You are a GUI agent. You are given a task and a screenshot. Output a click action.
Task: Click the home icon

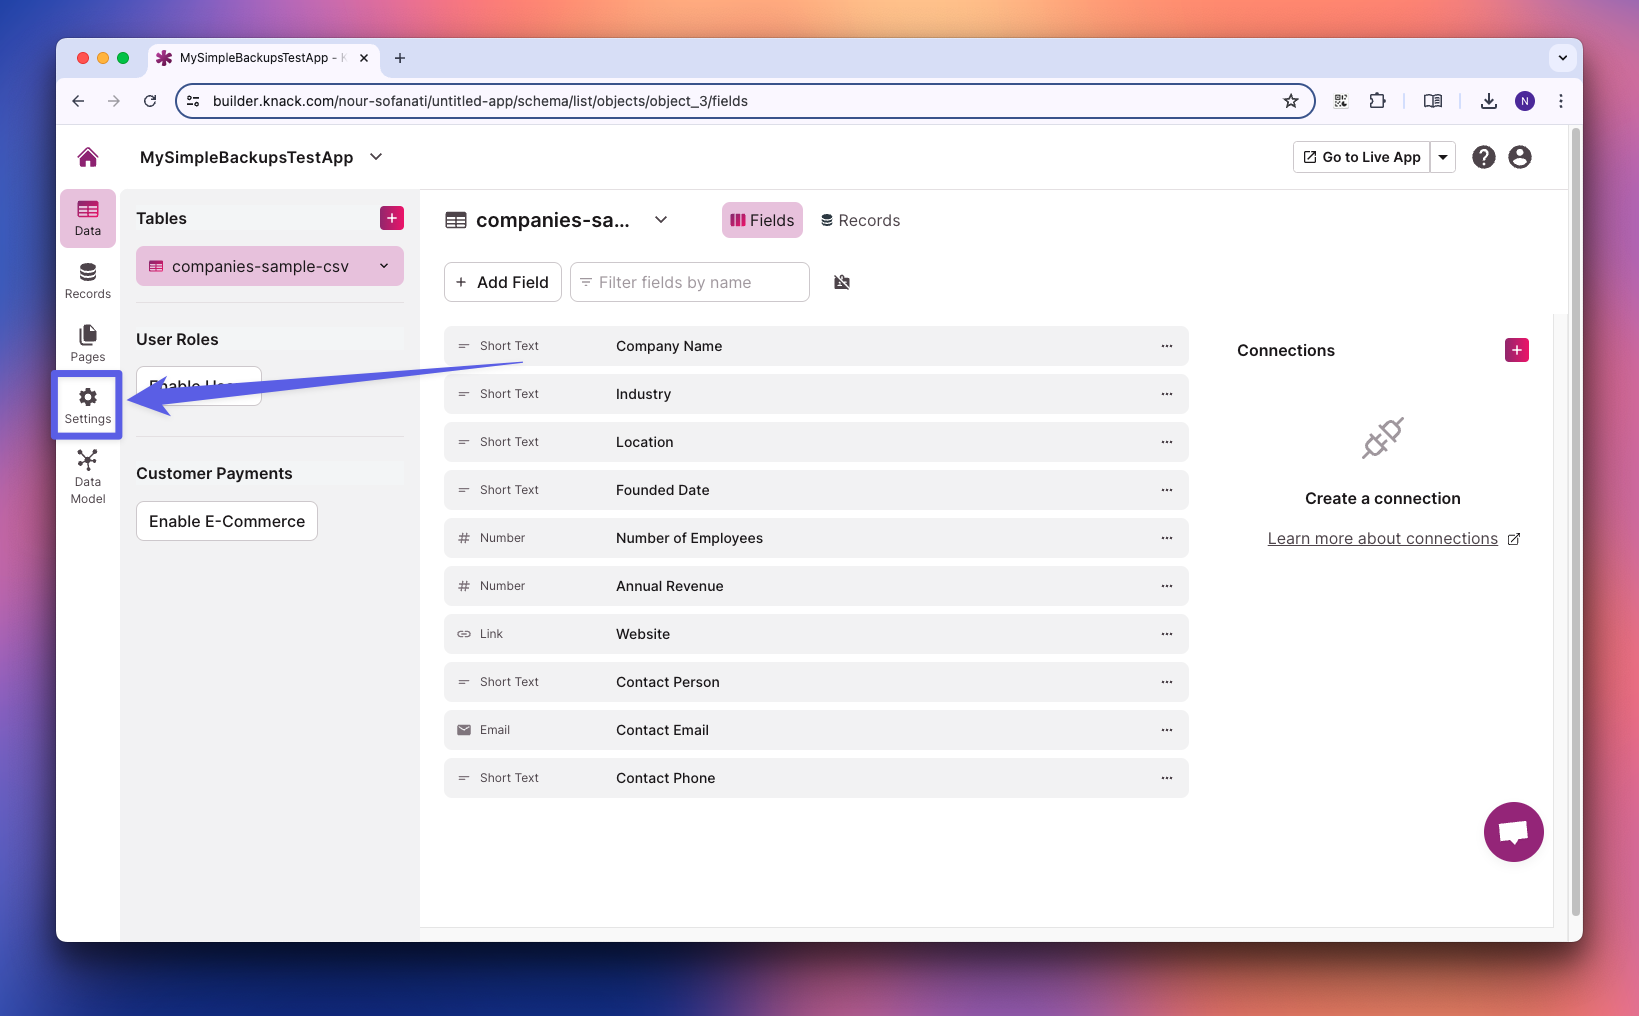coord(88,157)
